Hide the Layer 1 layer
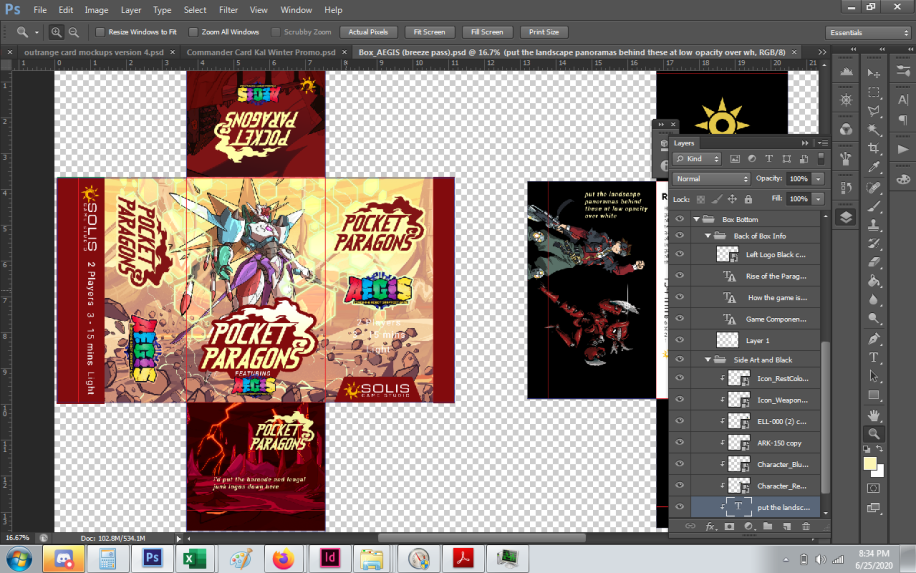Viewport: 916px width, 573px height. pos(679,340)
